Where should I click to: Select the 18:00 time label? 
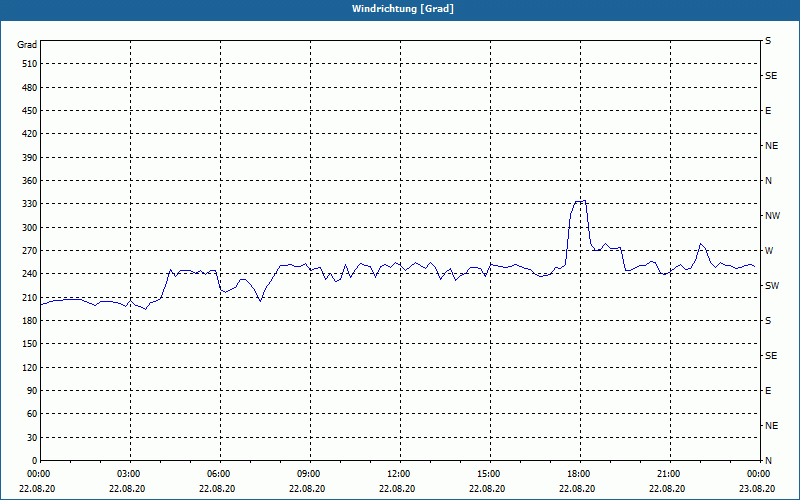click(x=579, y=474)
